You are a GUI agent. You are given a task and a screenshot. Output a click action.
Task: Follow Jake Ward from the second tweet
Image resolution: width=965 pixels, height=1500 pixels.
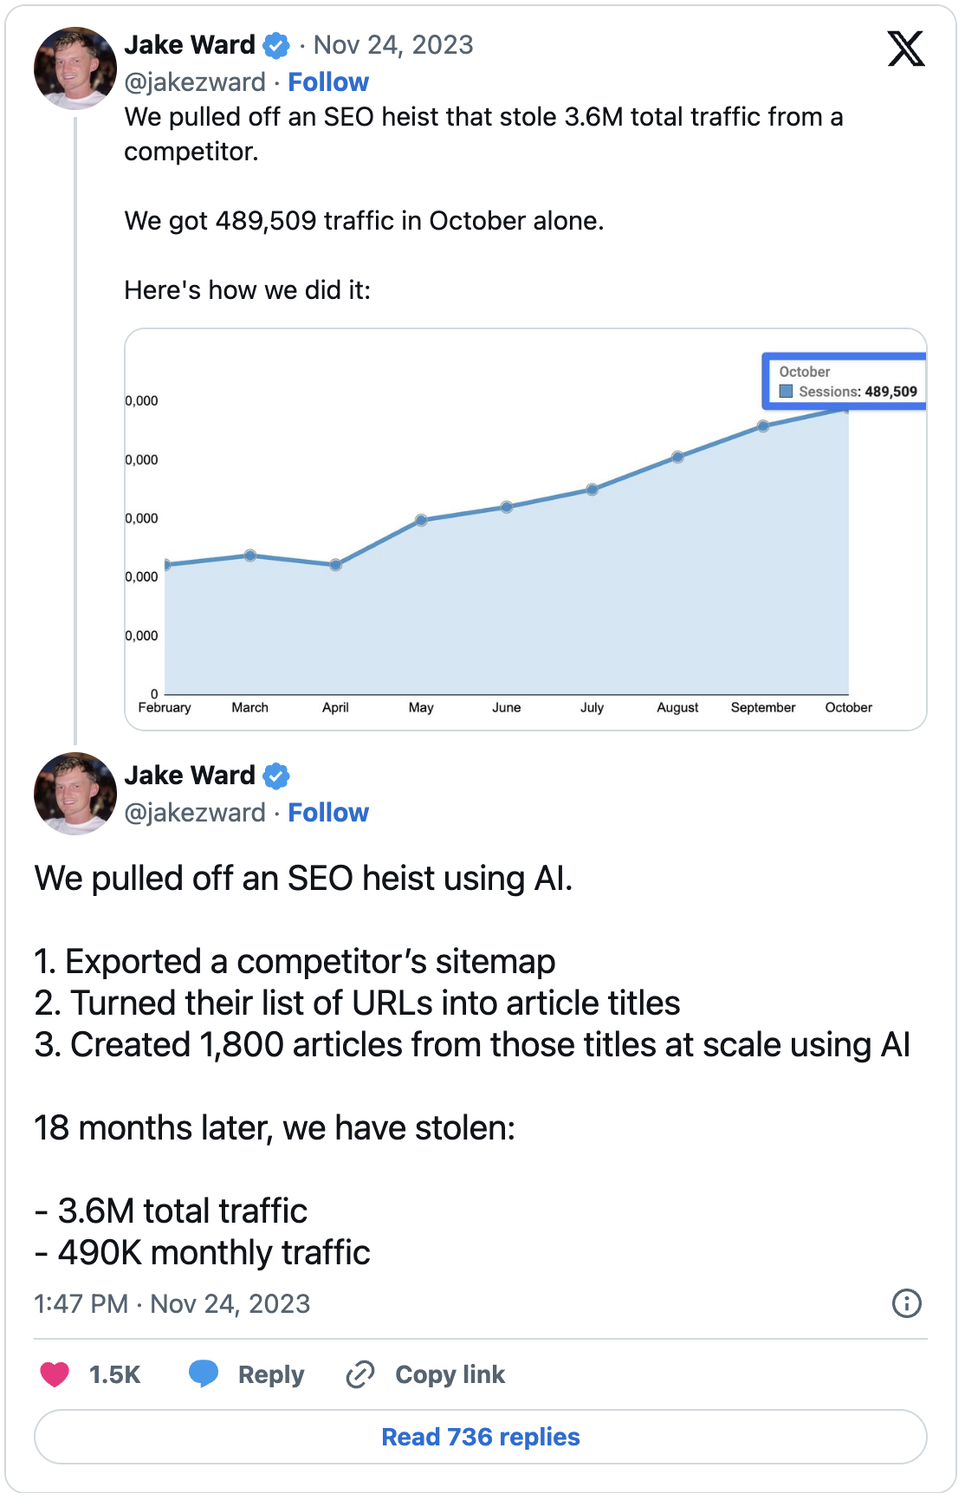point(328,812)
